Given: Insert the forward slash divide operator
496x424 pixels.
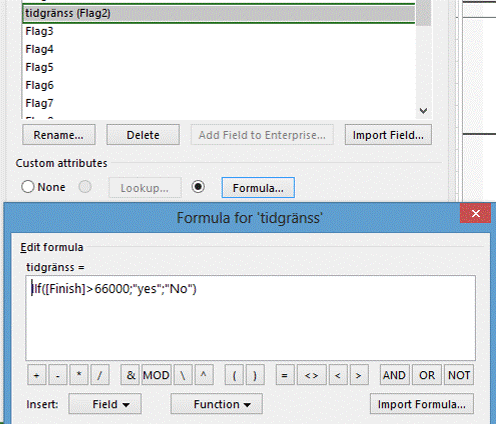Looking at the screenshot, I should tap(100, 375).
